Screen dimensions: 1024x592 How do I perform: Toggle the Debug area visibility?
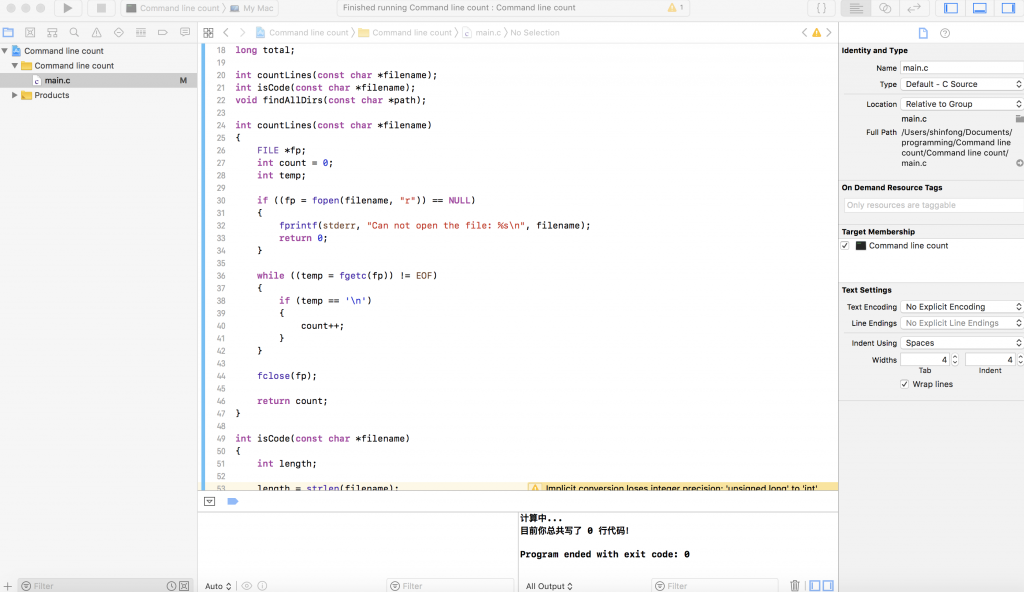(980, 8)
